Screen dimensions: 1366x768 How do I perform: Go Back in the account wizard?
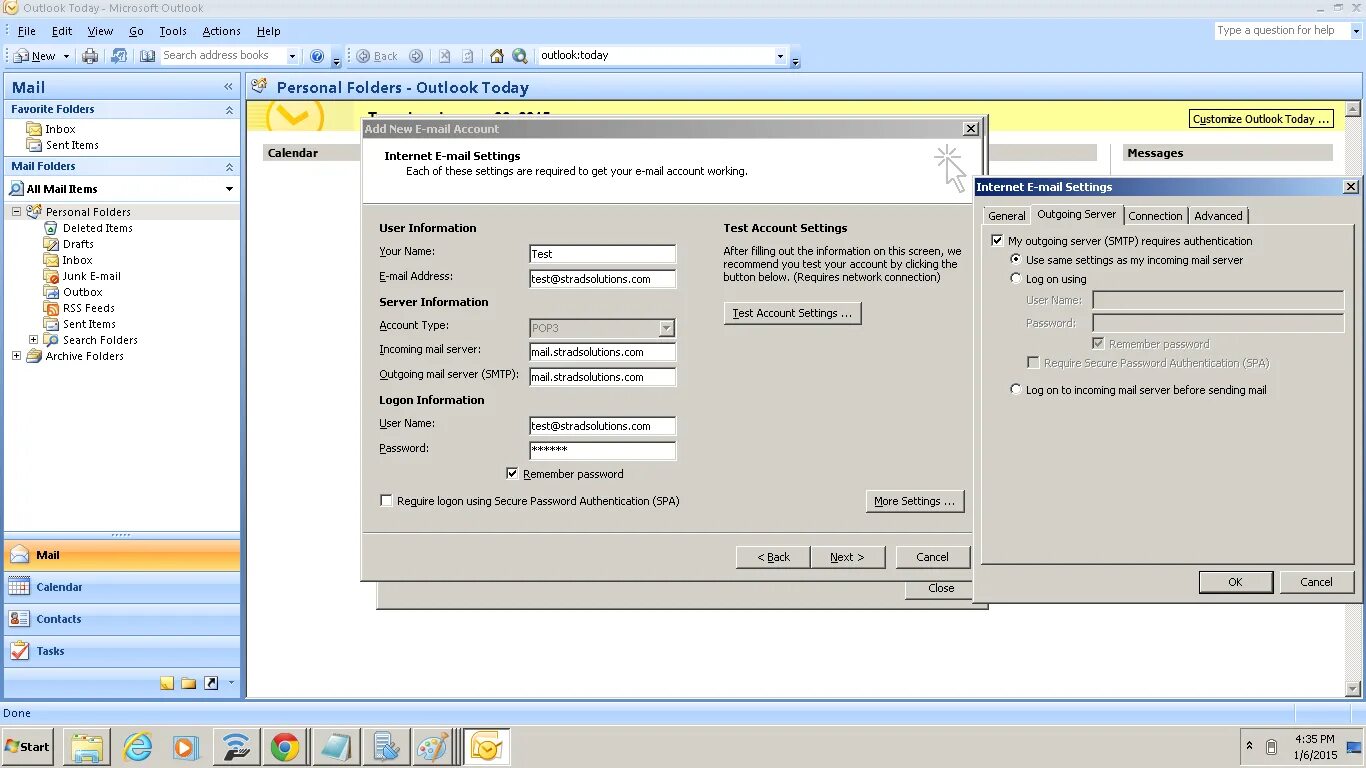click(x=773, y=557)
